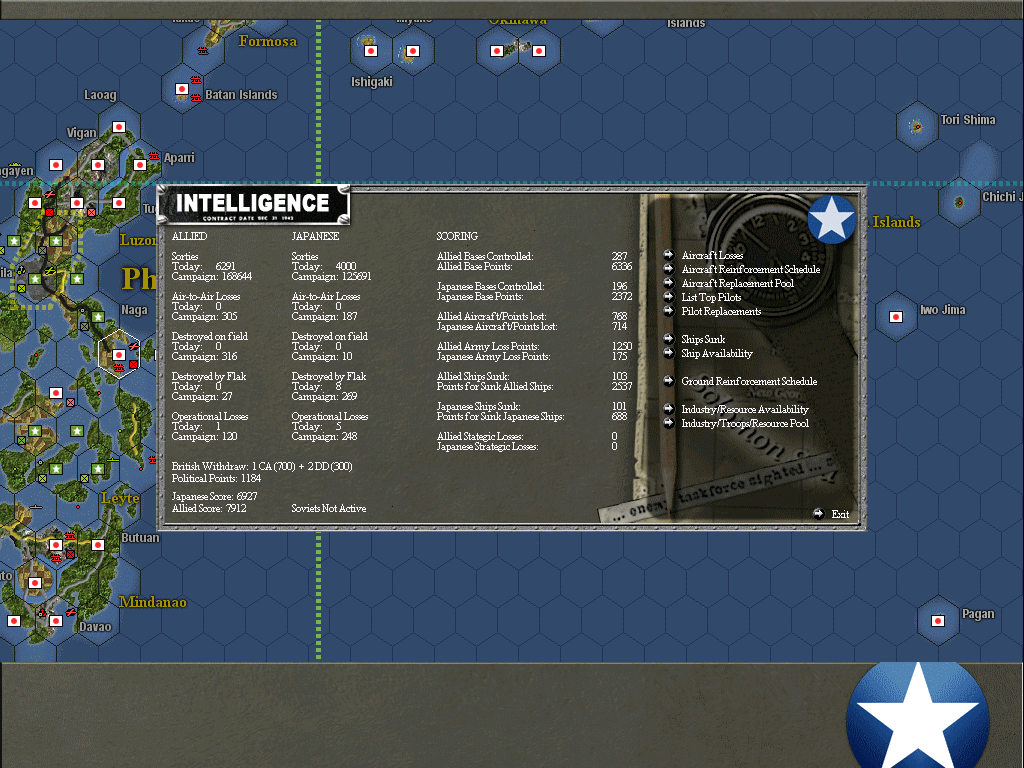Select the Aparri Japanese base flag

pos(140,165)
